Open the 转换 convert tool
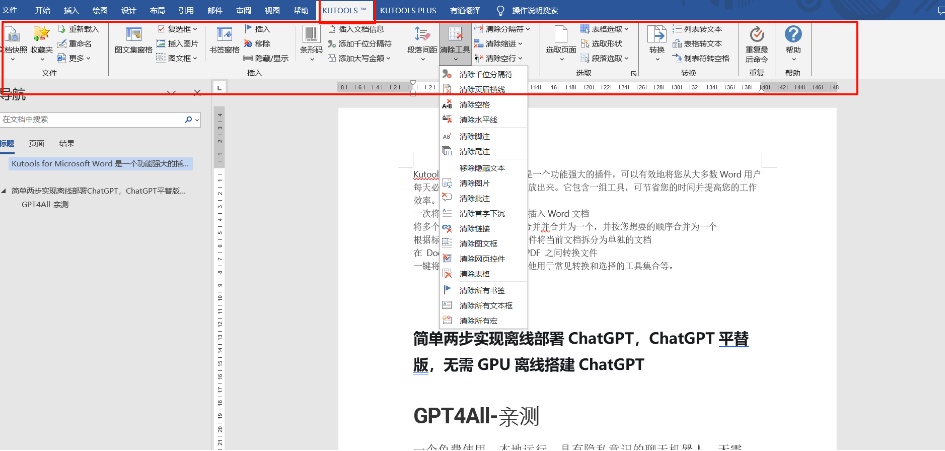Screen dimensions: 945x451 coord(656,42)
